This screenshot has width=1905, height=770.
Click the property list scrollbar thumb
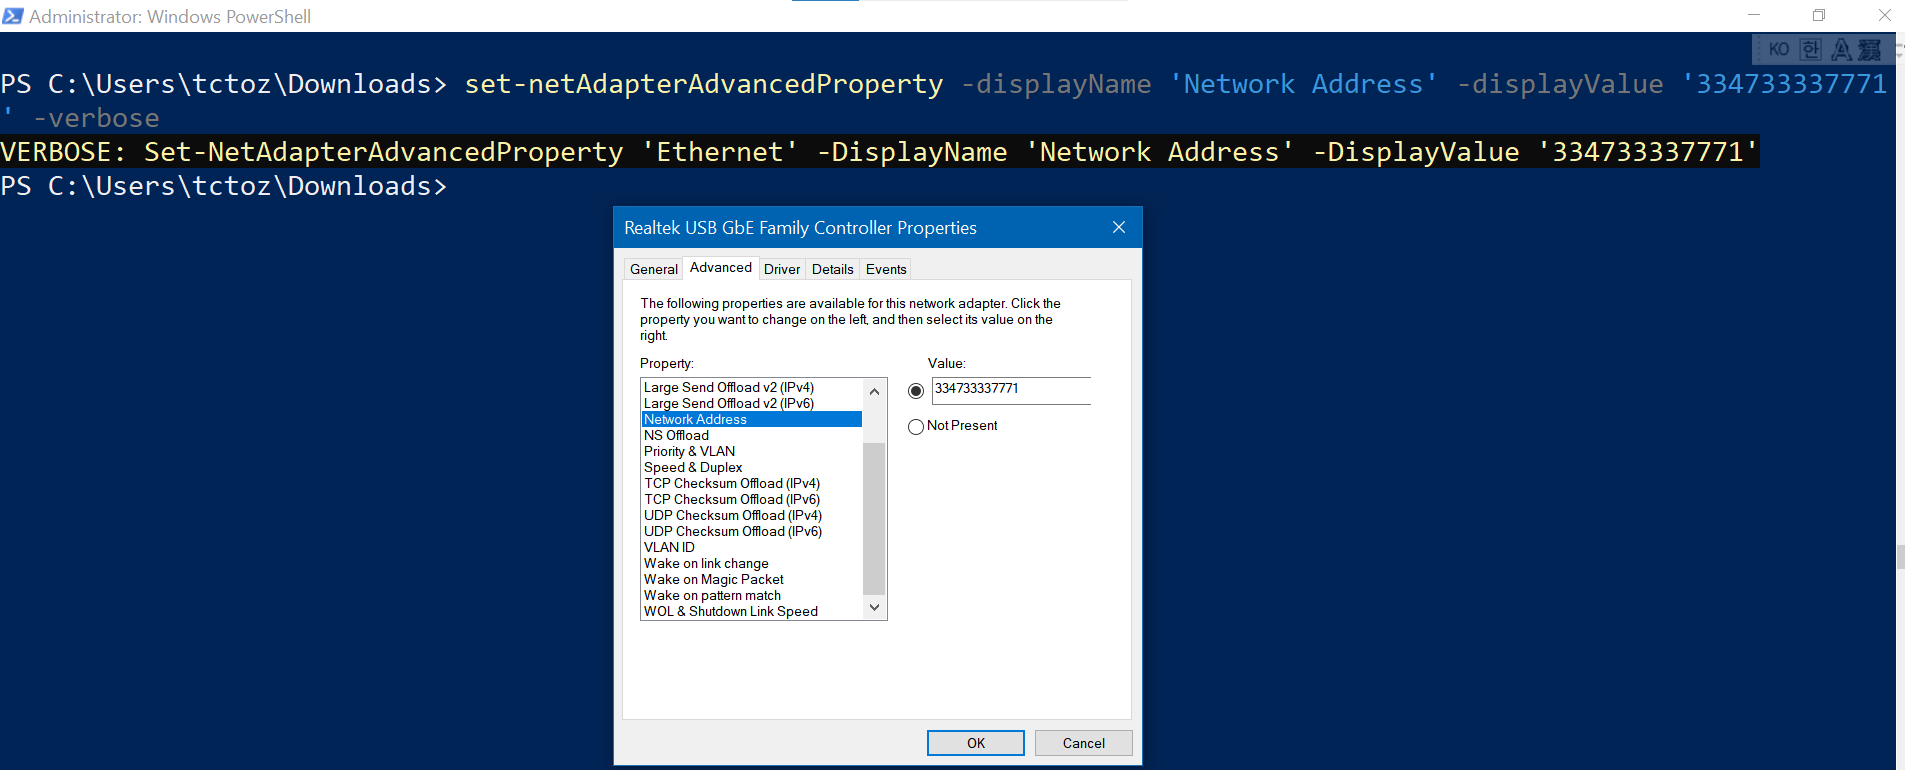874,518
